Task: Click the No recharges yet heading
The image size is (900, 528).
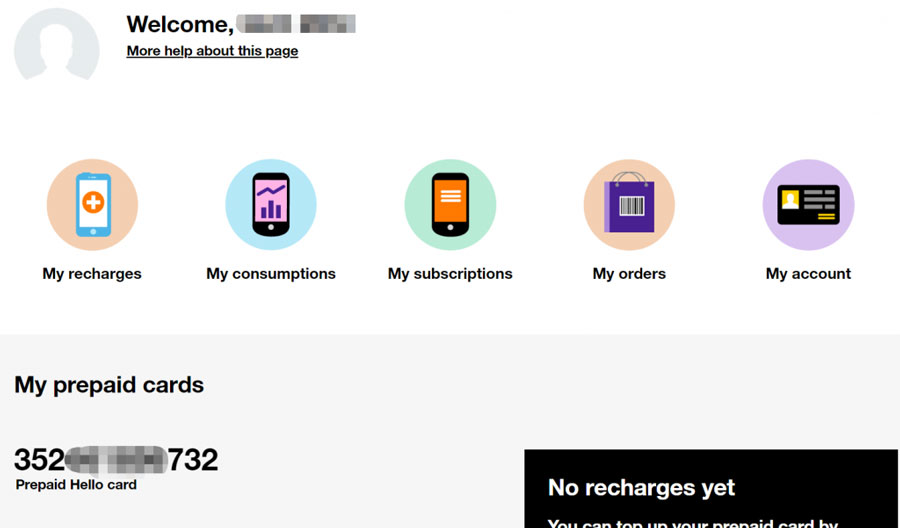Action: point(641,488)
